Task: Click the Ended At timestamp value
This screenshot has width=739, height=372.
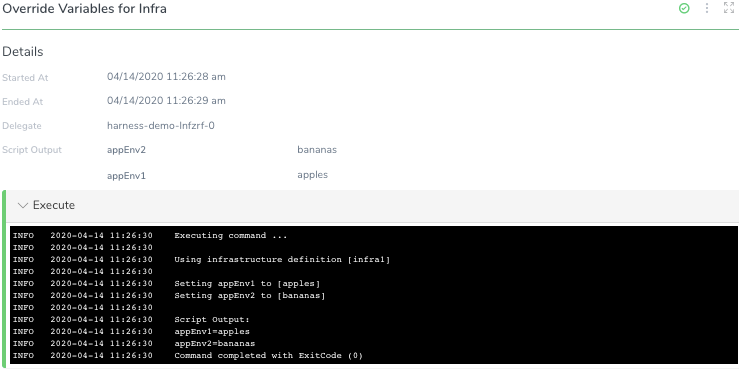Action: point(166,100)
